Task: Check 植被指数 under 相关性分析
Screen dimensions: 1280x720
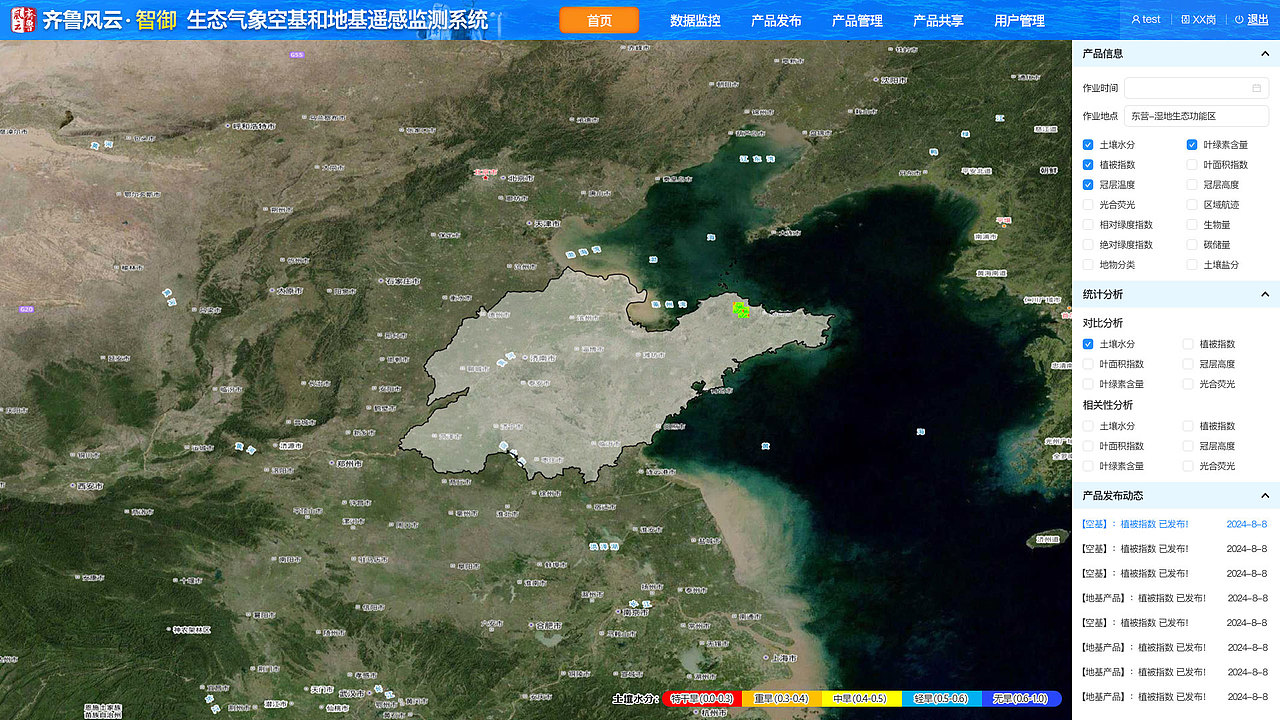Action: 1188,426
